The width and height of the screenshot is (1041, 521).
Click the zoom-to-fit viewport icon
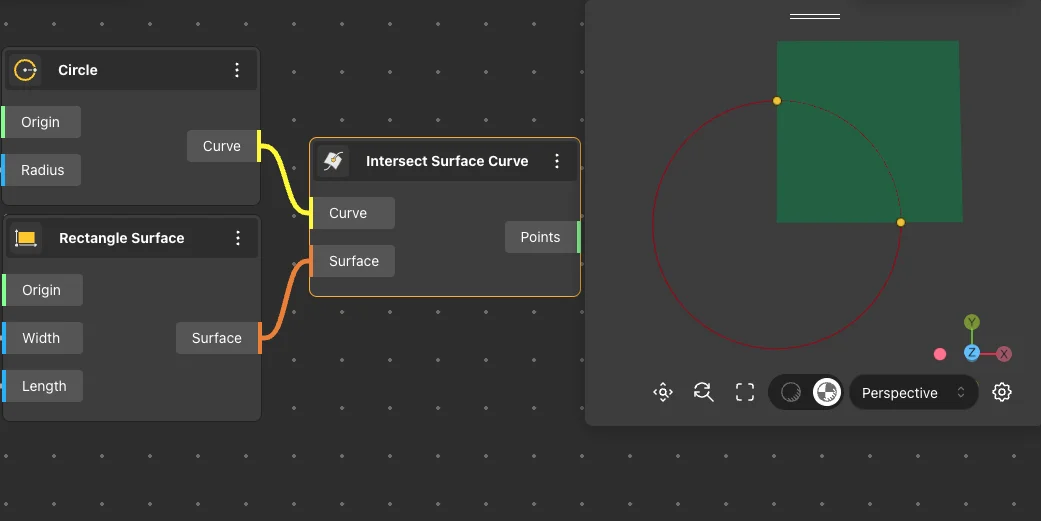pos(663,393)
